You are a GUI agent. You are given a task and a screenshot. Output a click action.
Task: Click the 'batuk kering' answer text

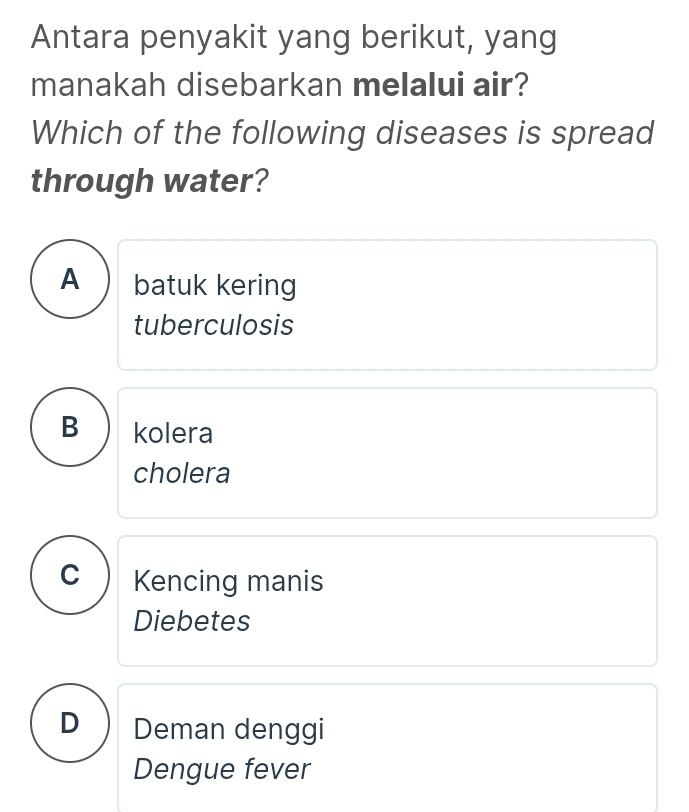click(215, 286)
